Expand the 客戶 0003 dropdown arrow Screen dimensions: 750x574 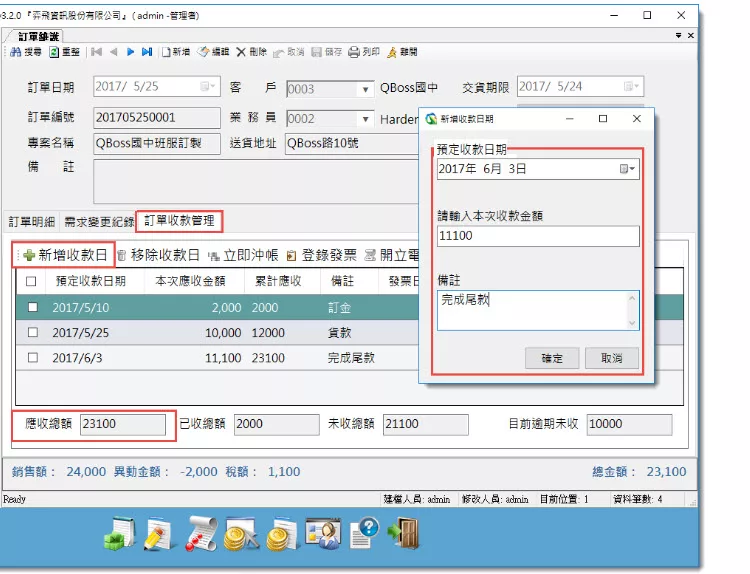(366, 89)
